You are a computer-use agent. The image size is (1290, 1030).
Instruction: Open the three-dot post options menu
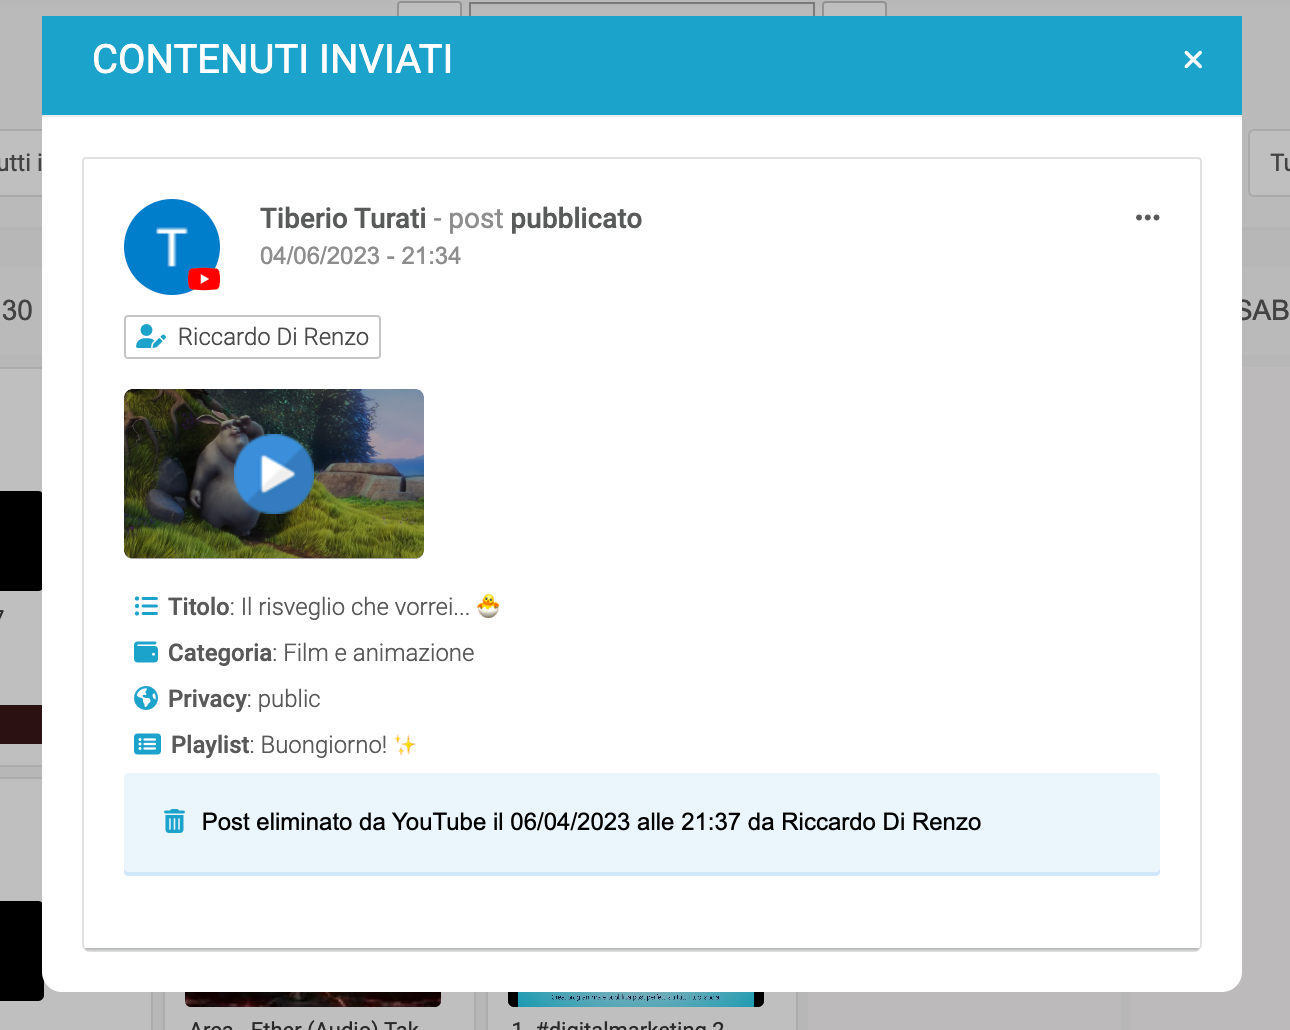1147,218
